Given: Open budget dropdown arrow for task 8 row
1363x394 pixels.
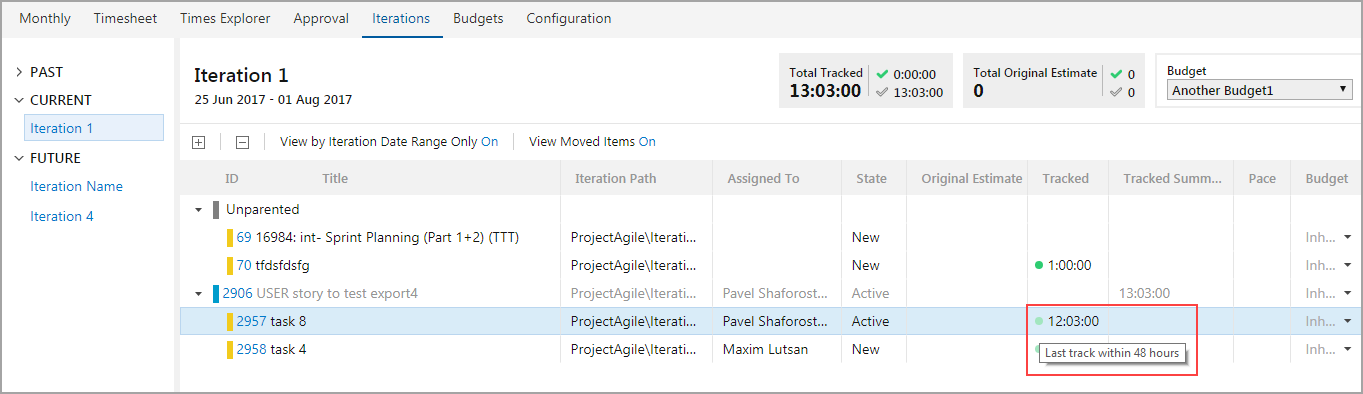Looking at the screenshot, I should (1347, 321).
